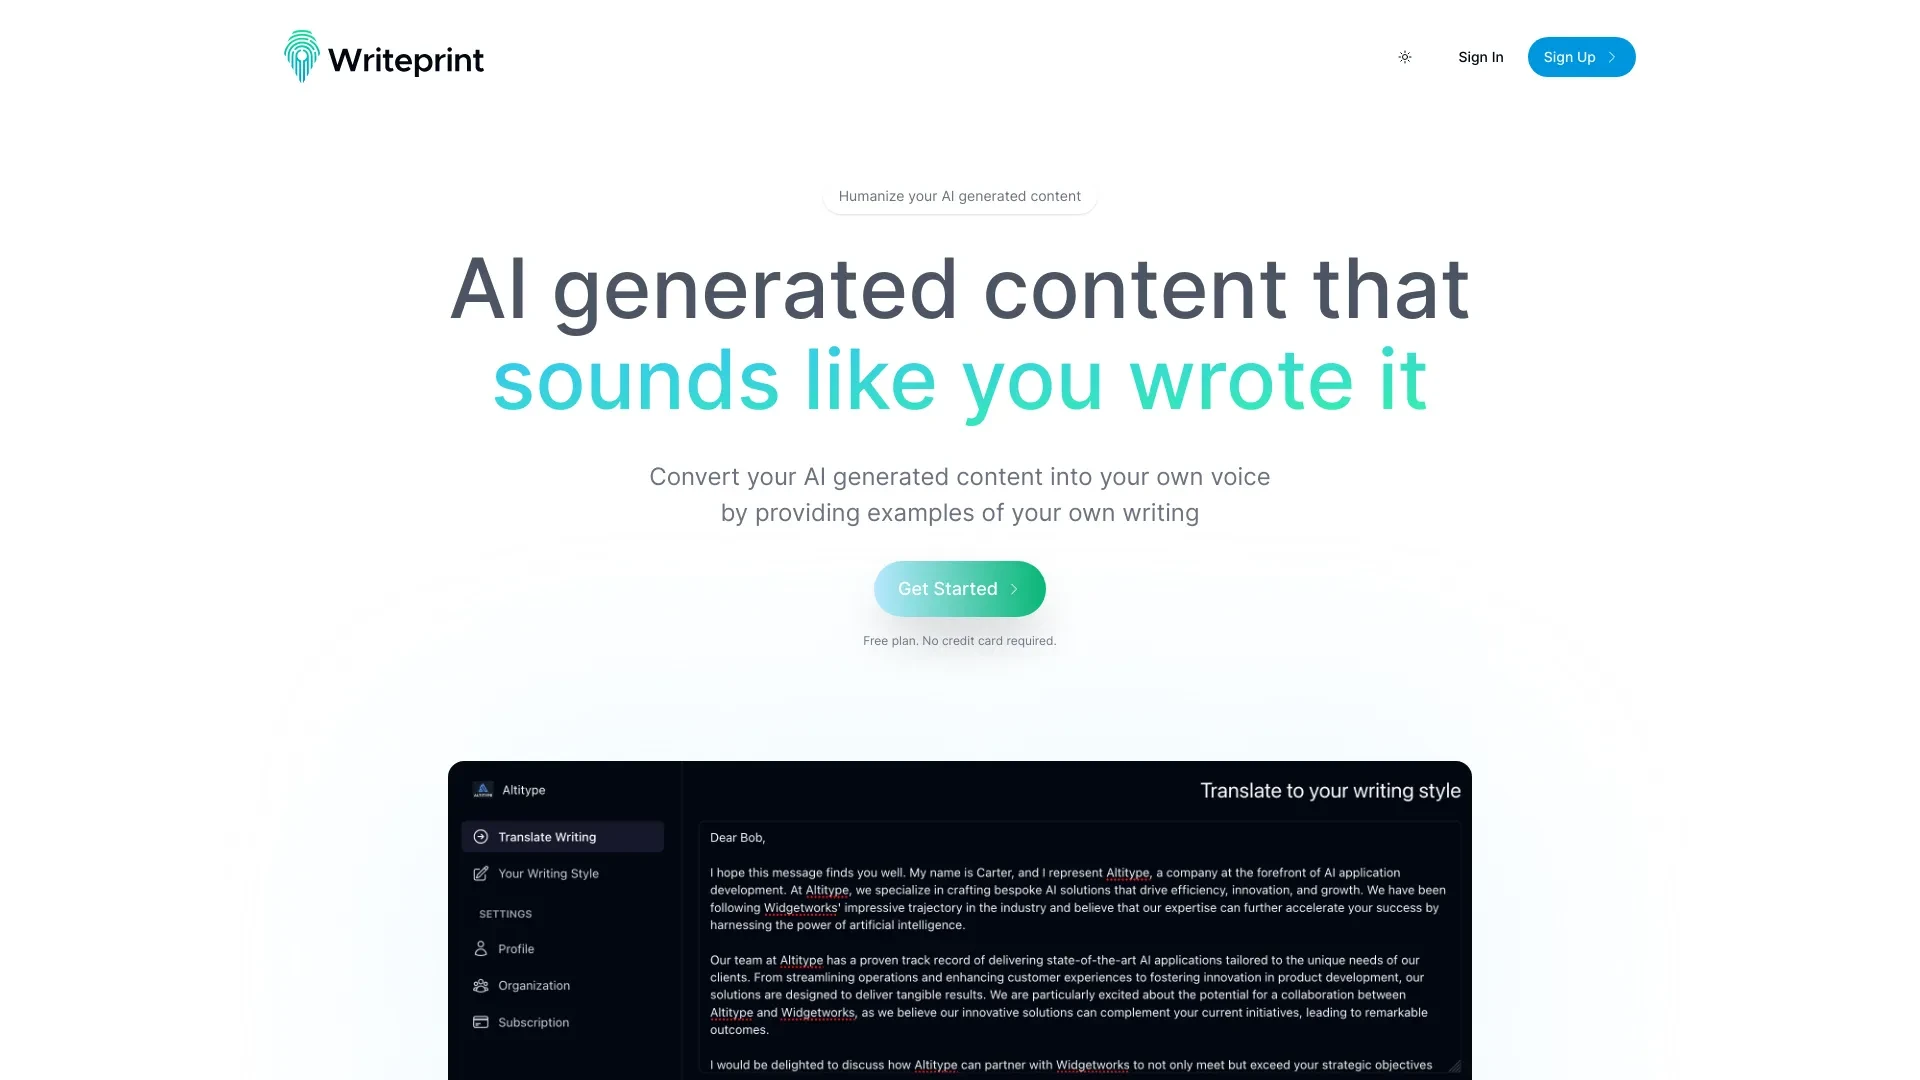This screenshot has height=1080, width=1920.
Task: Click the Translate Writing sidebar icon
Action: 481,836
